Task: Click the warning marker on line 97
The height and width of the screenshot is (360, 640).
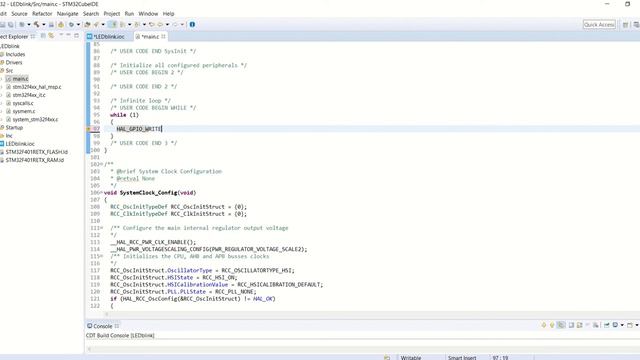Action: [x=88, y=129]
